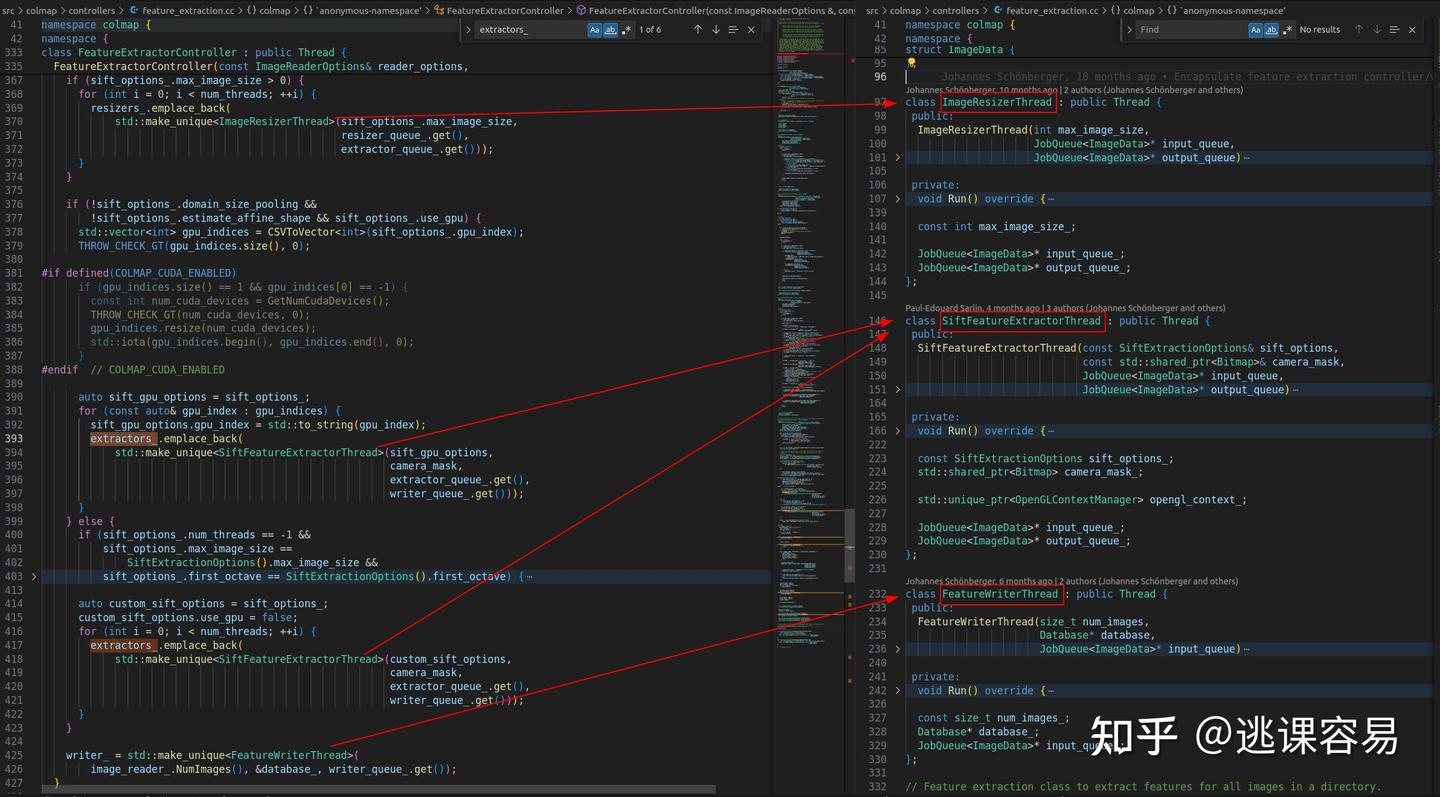Unfold collapsed code at line 403
1440x797 pixels.
pos(33,576)
